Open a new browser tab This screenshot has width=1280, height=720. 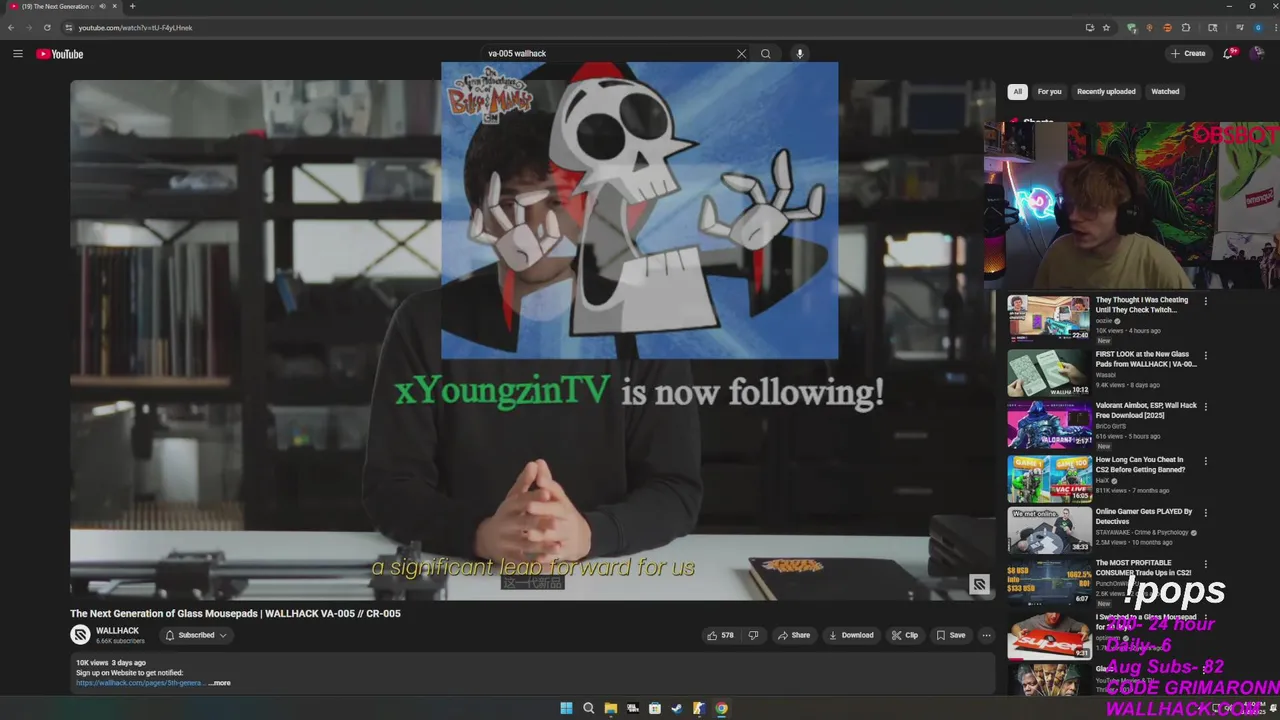(132, 6)
